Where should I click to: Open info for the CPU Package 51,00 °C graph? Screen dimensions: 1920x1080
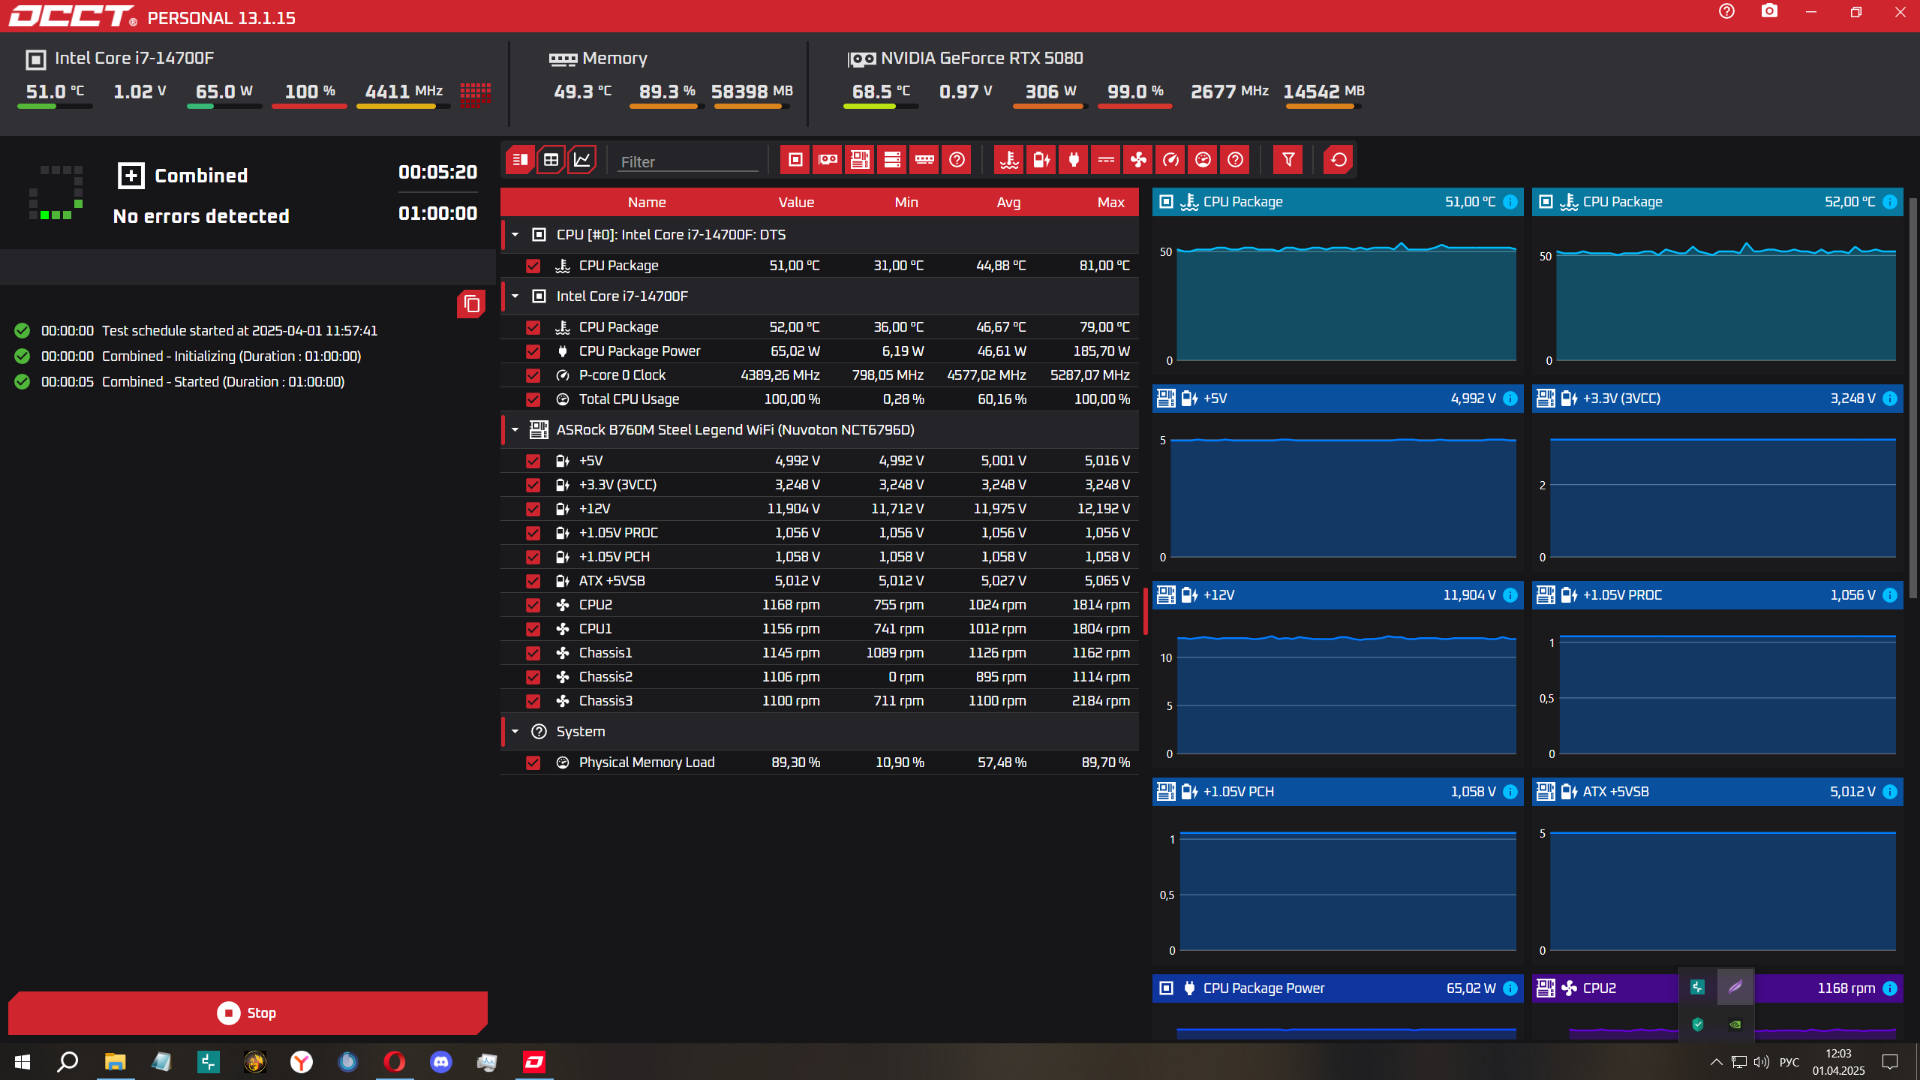point(1510,202)
